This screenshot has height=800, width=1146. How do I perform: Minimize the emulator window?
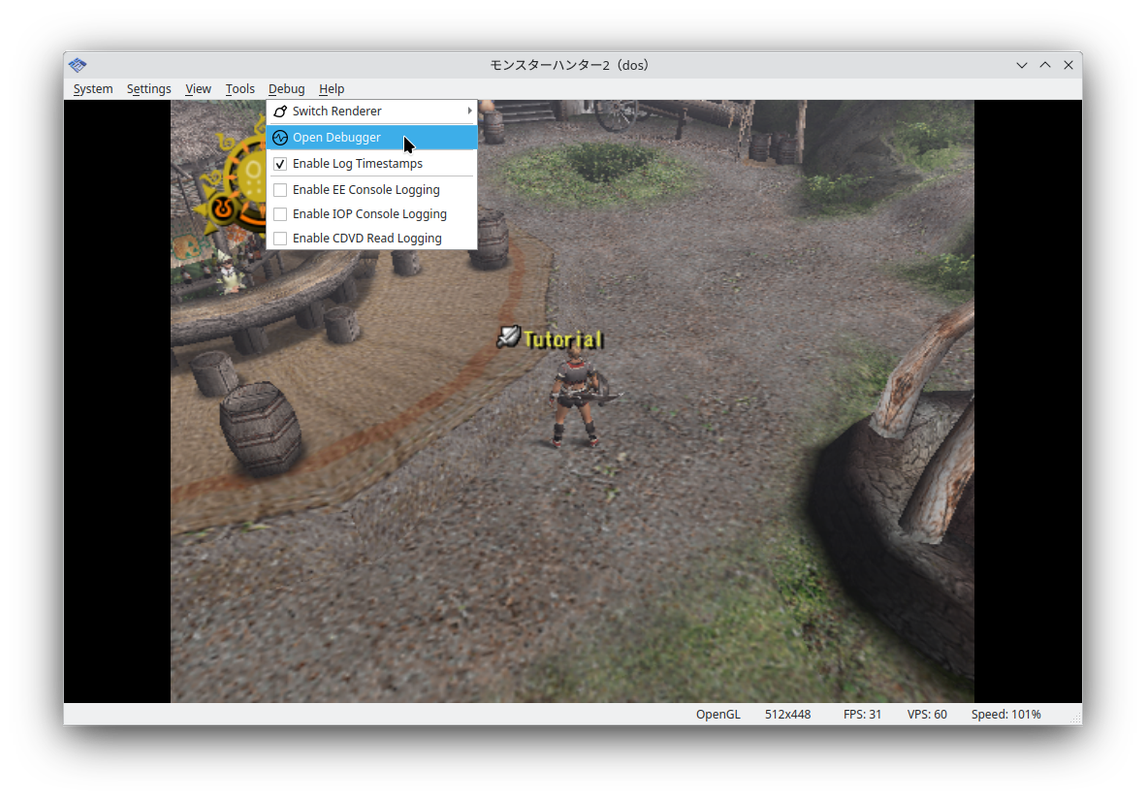(1022, 65)
